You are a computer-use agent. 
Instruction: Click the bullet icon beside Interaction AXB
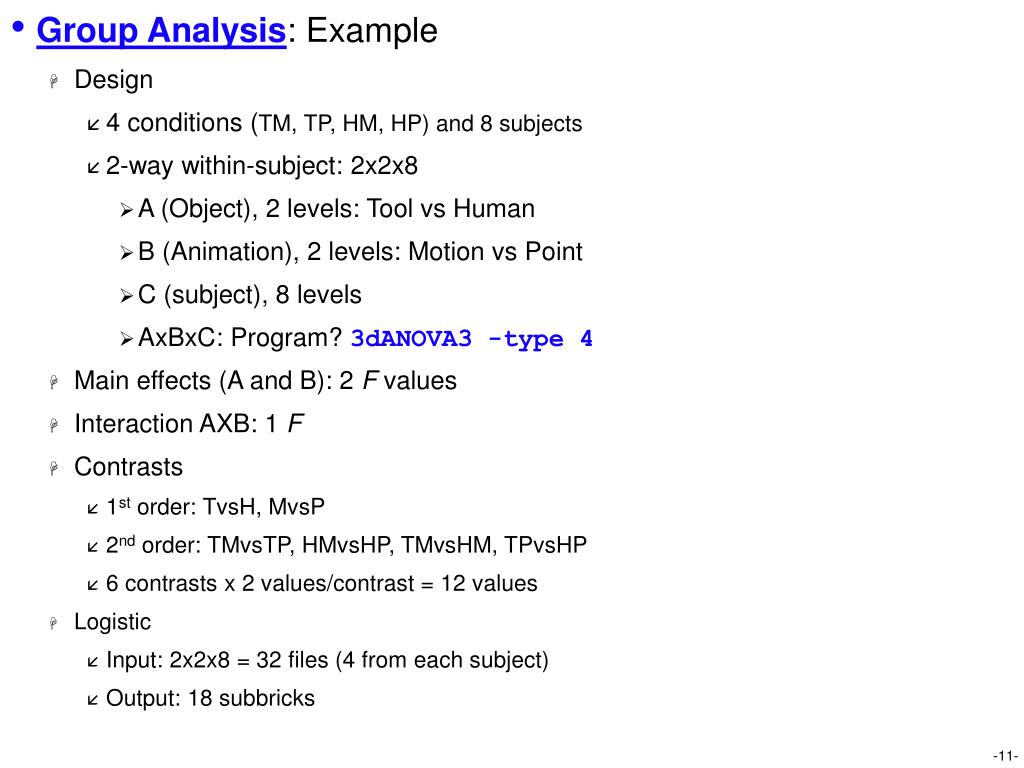(55, 425)
